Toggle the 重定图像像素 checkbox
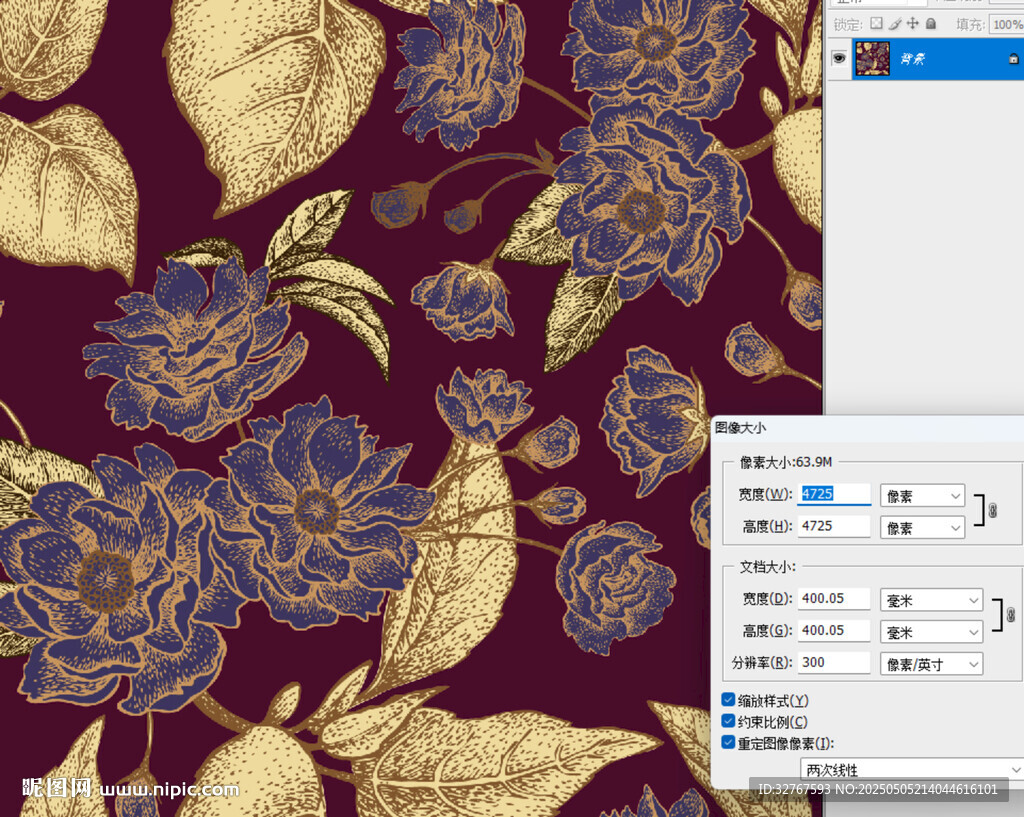Image resolution: width=1024 pixels, height=817 pixels. pos(728,742)
